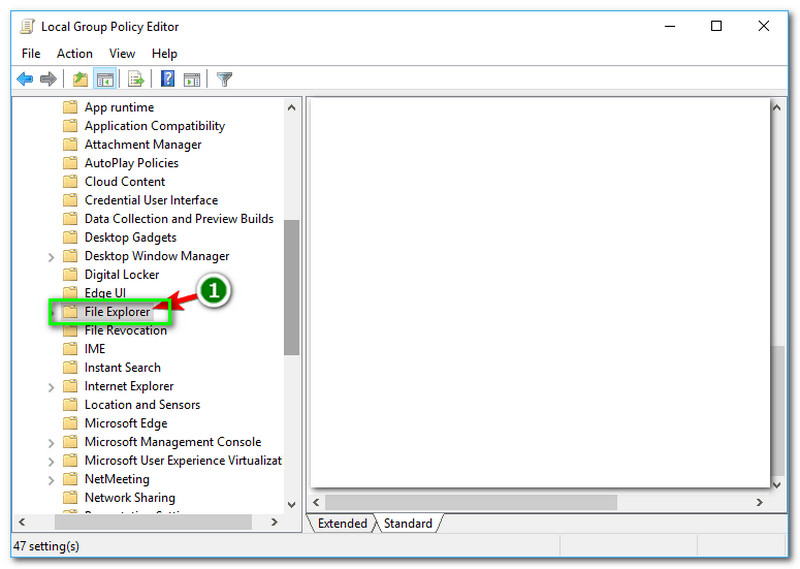Image resolution: width=800 pixels, height=569 pixels.
Task: Toggle Show/Hide Action Pane toolbar icon
Action: tap(192, 79)
